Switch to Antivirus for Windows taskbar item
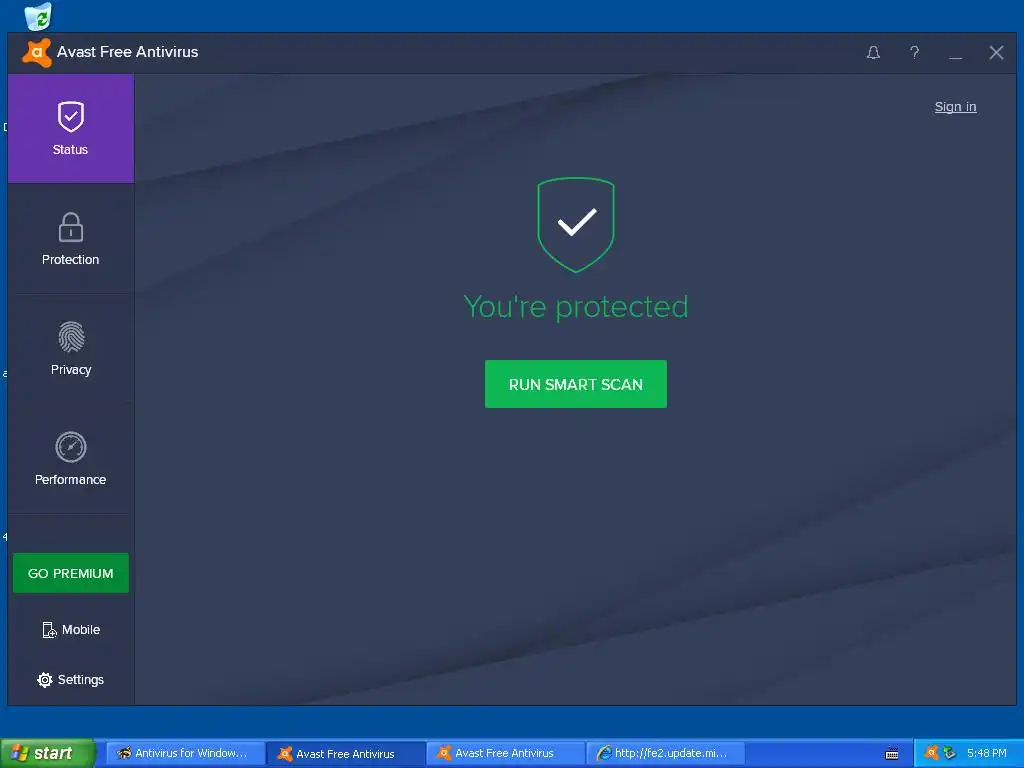The image size is (1024, 768). [185, 753]
